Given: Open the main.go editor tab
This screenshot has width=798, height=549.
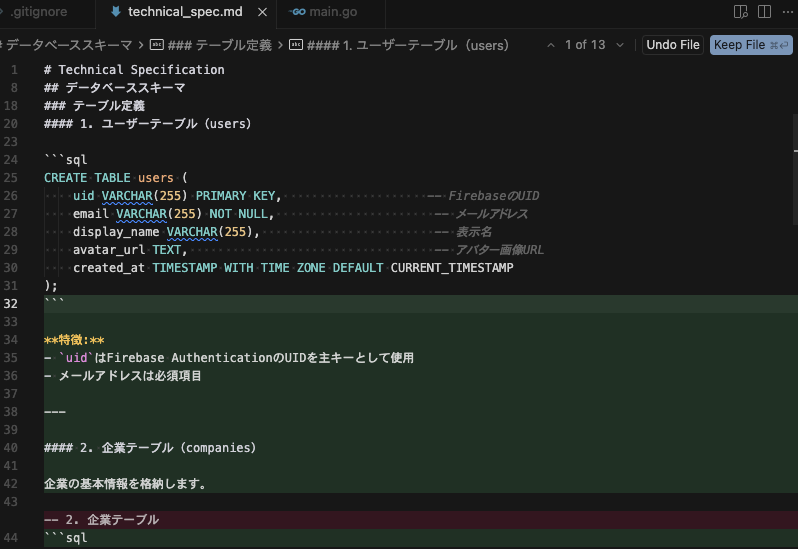Looking at the screenshot, I should [333, 12].
